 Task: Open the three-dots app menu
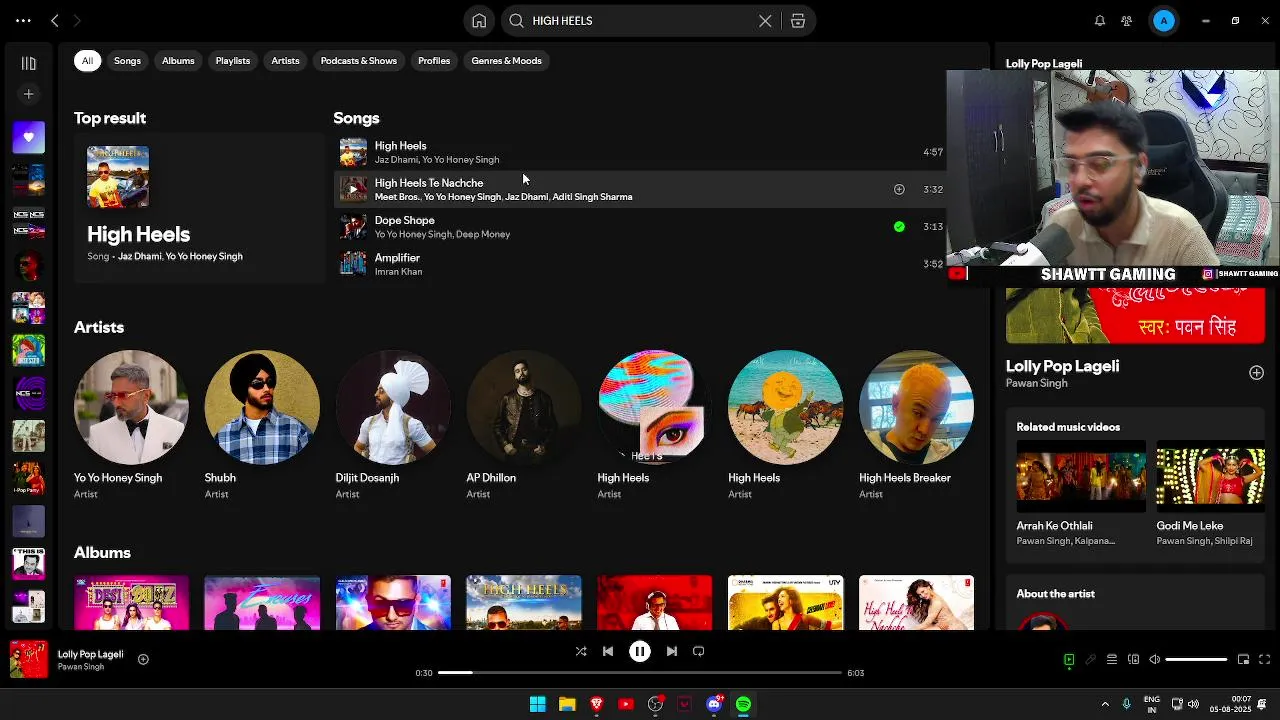[23, 20]
